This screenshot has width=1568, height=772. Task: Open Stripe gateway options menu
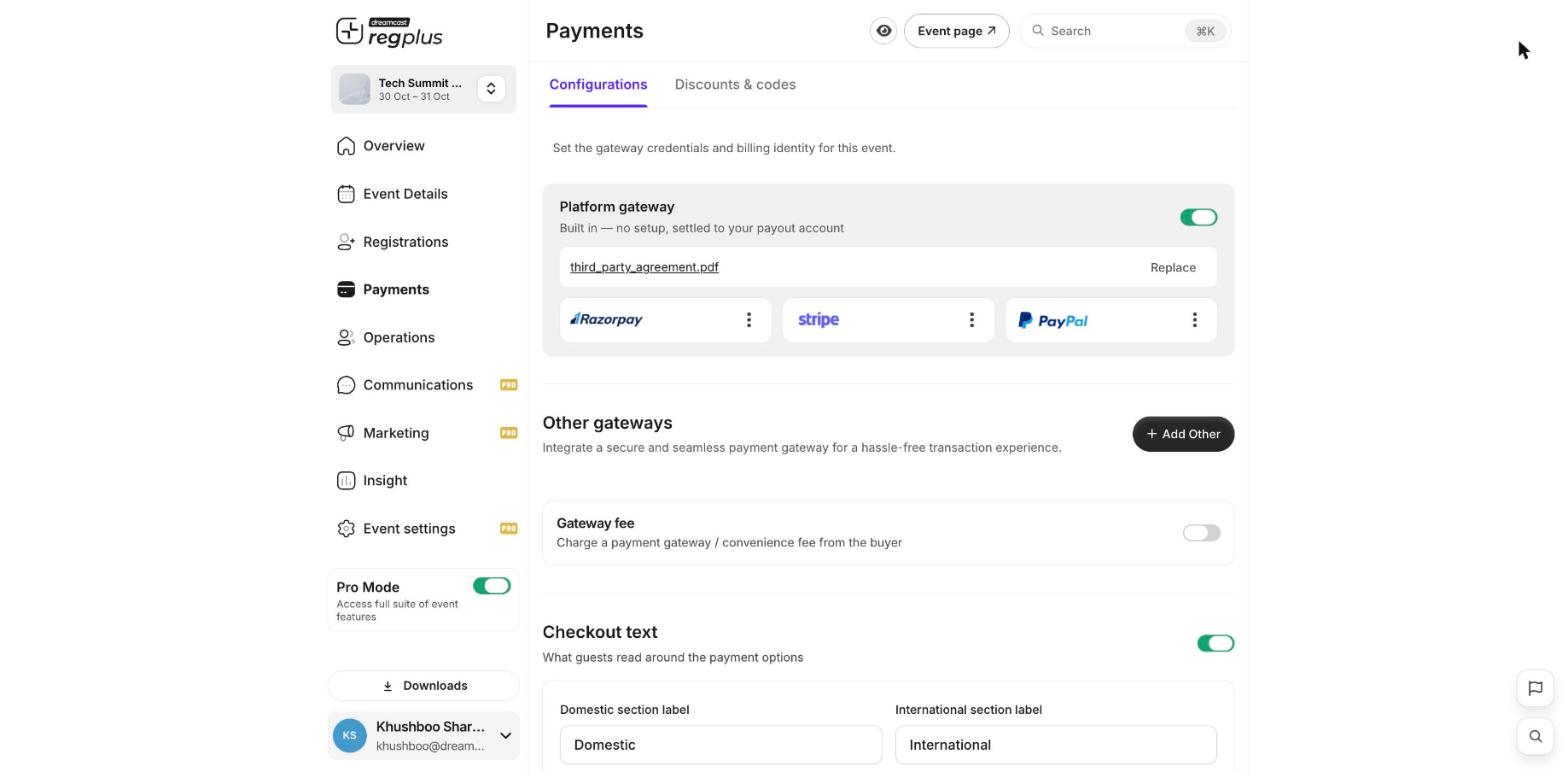[x=972, y=320]
